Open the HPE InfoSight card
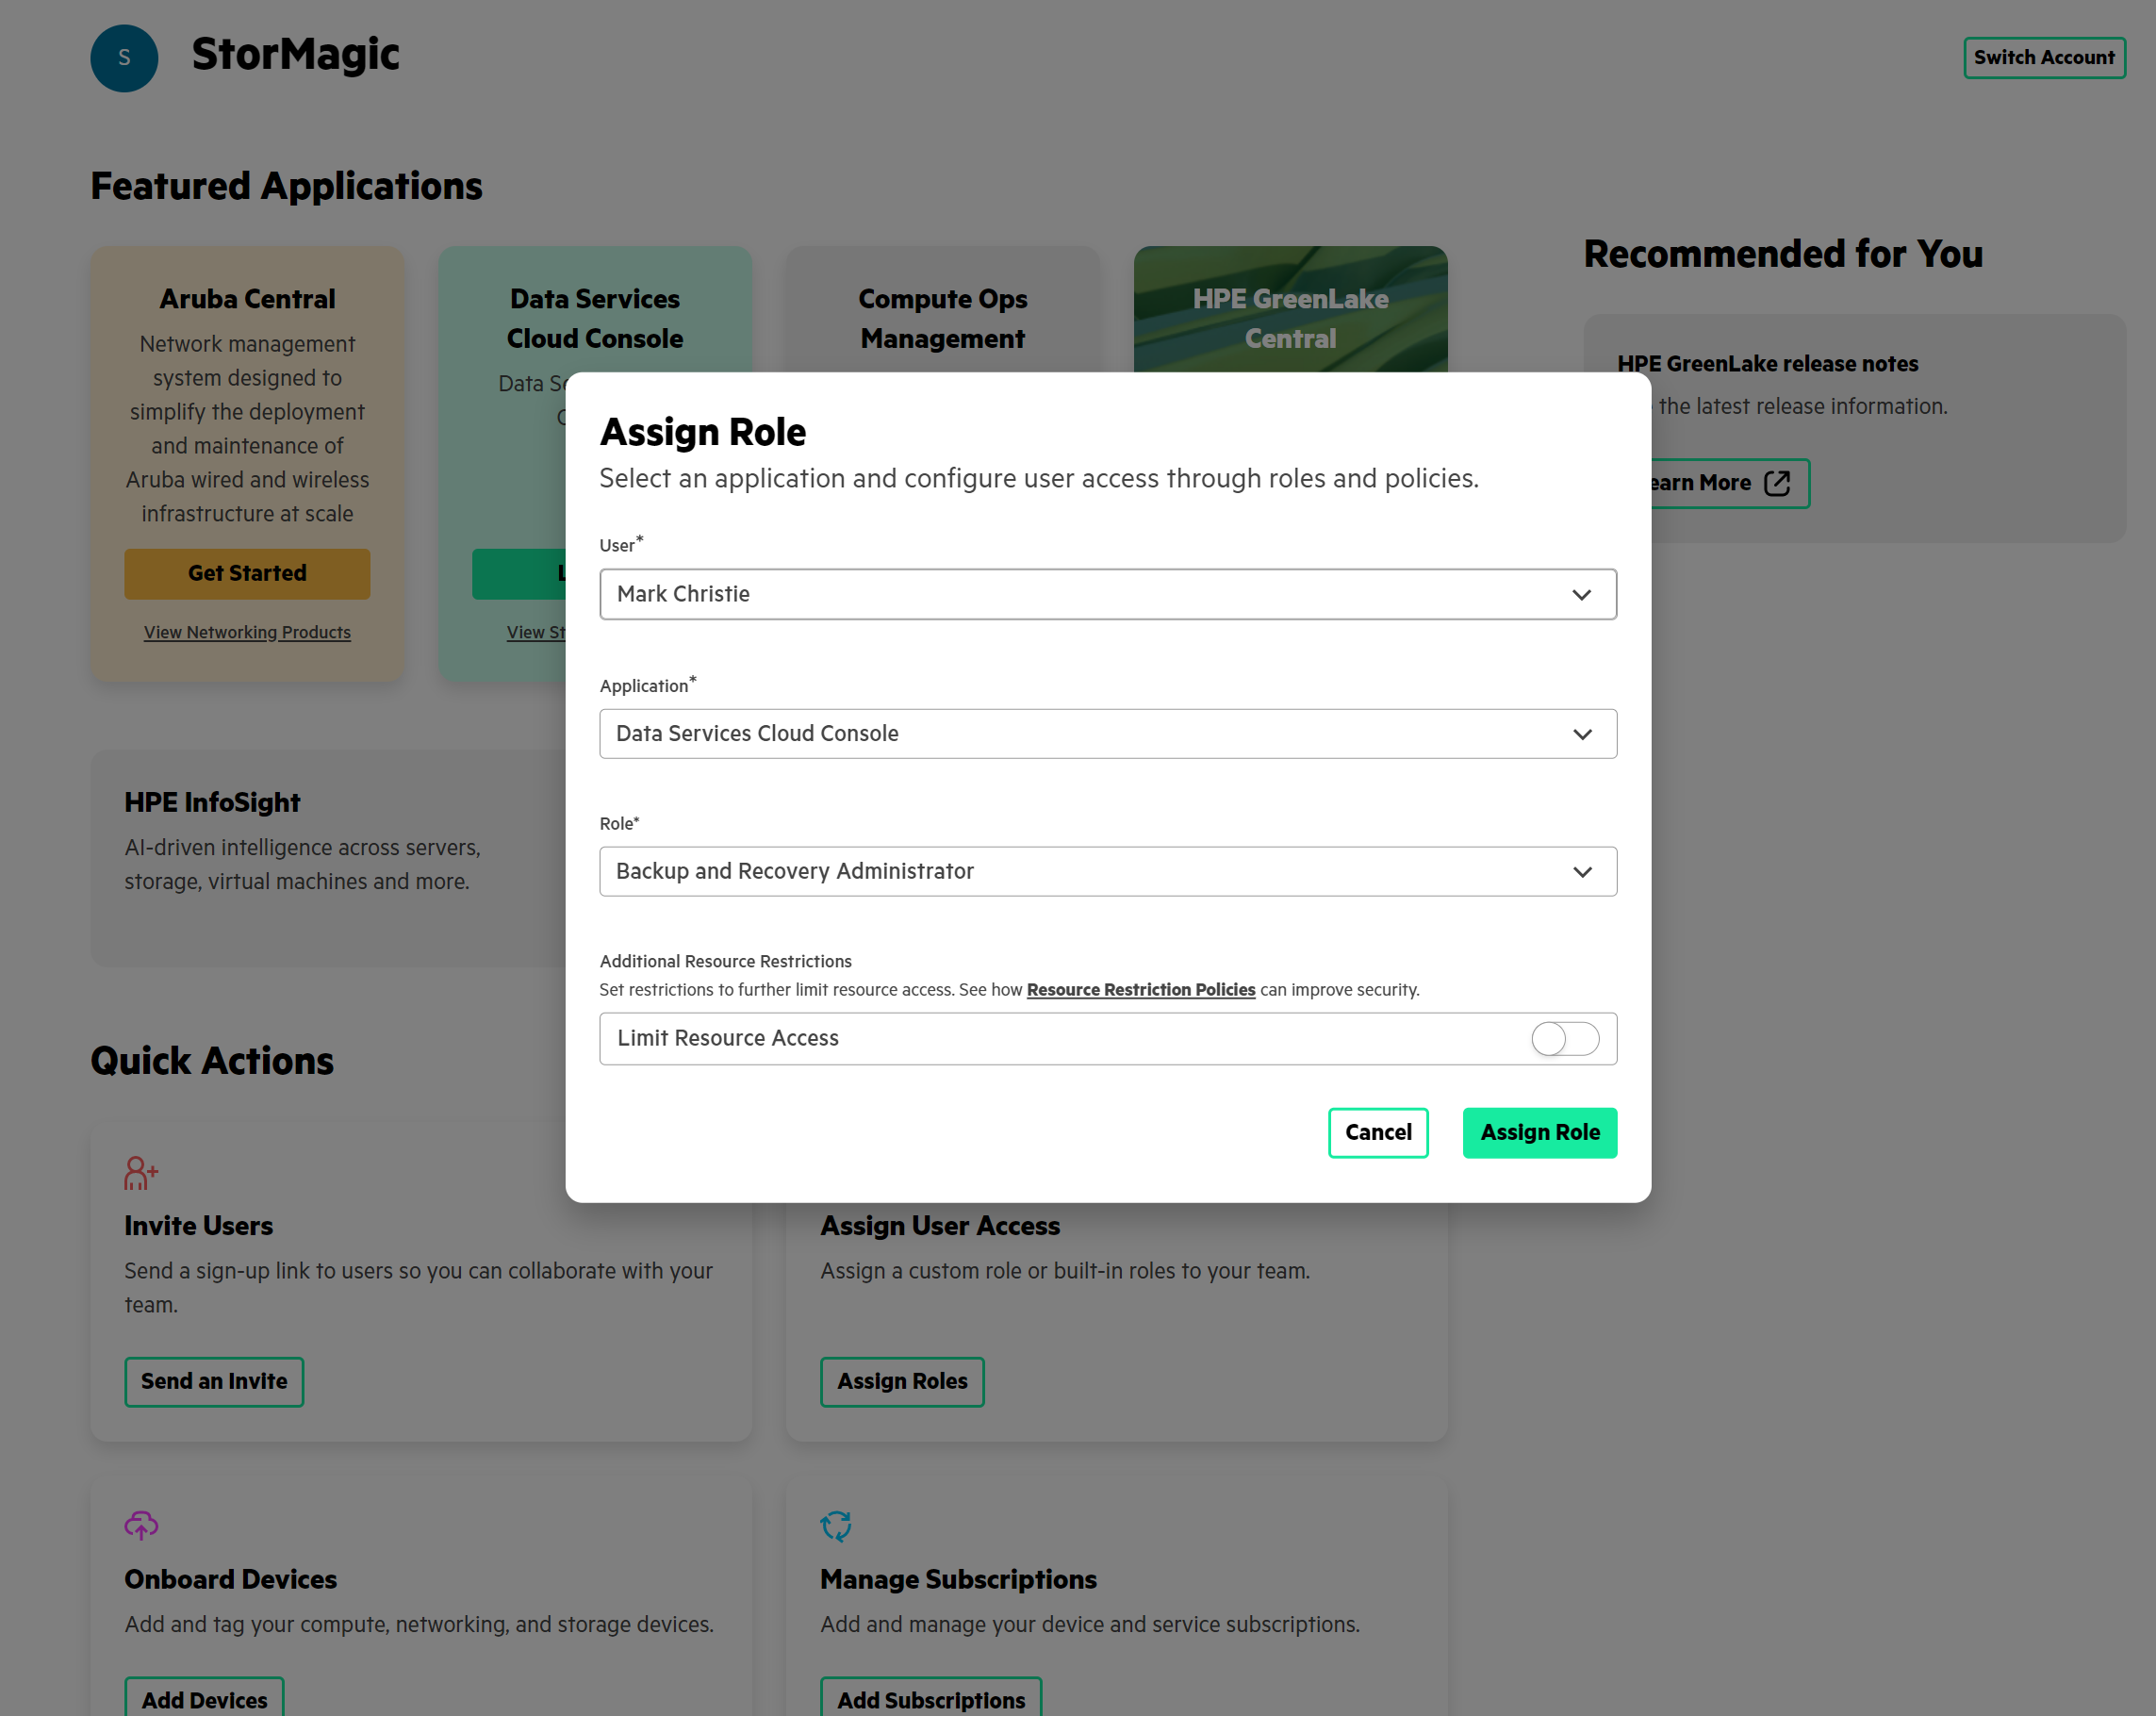The height and width of the screenshot is (1716, 2156). tap(328, 857)
